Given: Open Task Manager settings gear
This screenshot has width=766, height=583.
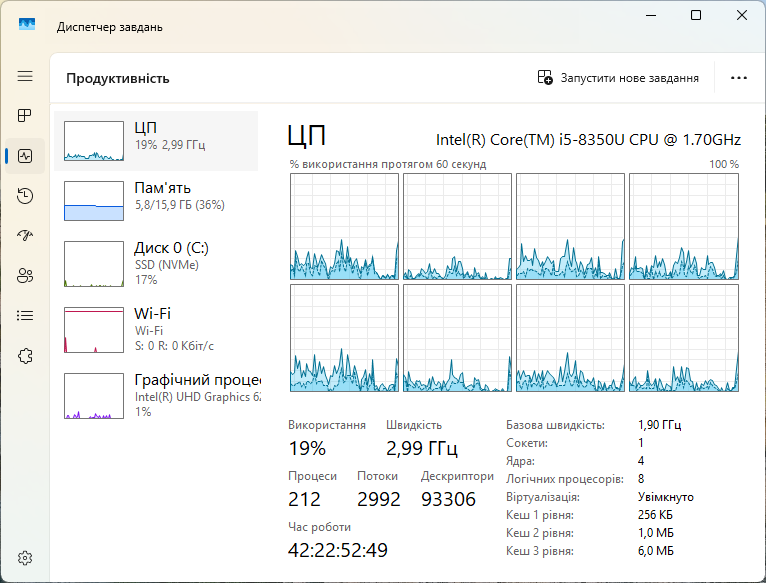Looking at the screenshot, I should point(25,558).
